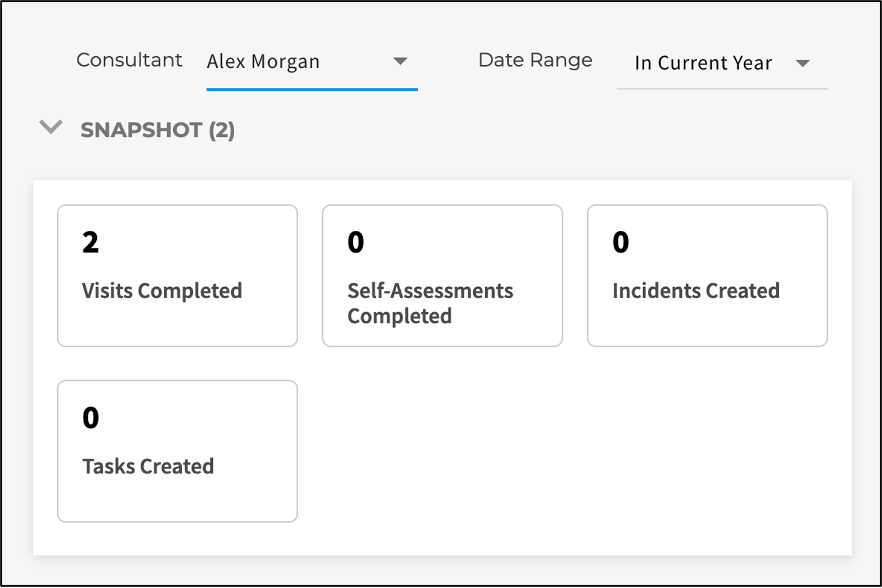Click the Visits Completed label text
Image resolution: width=882 pixels, height=588 pixels.
[162, 291]
